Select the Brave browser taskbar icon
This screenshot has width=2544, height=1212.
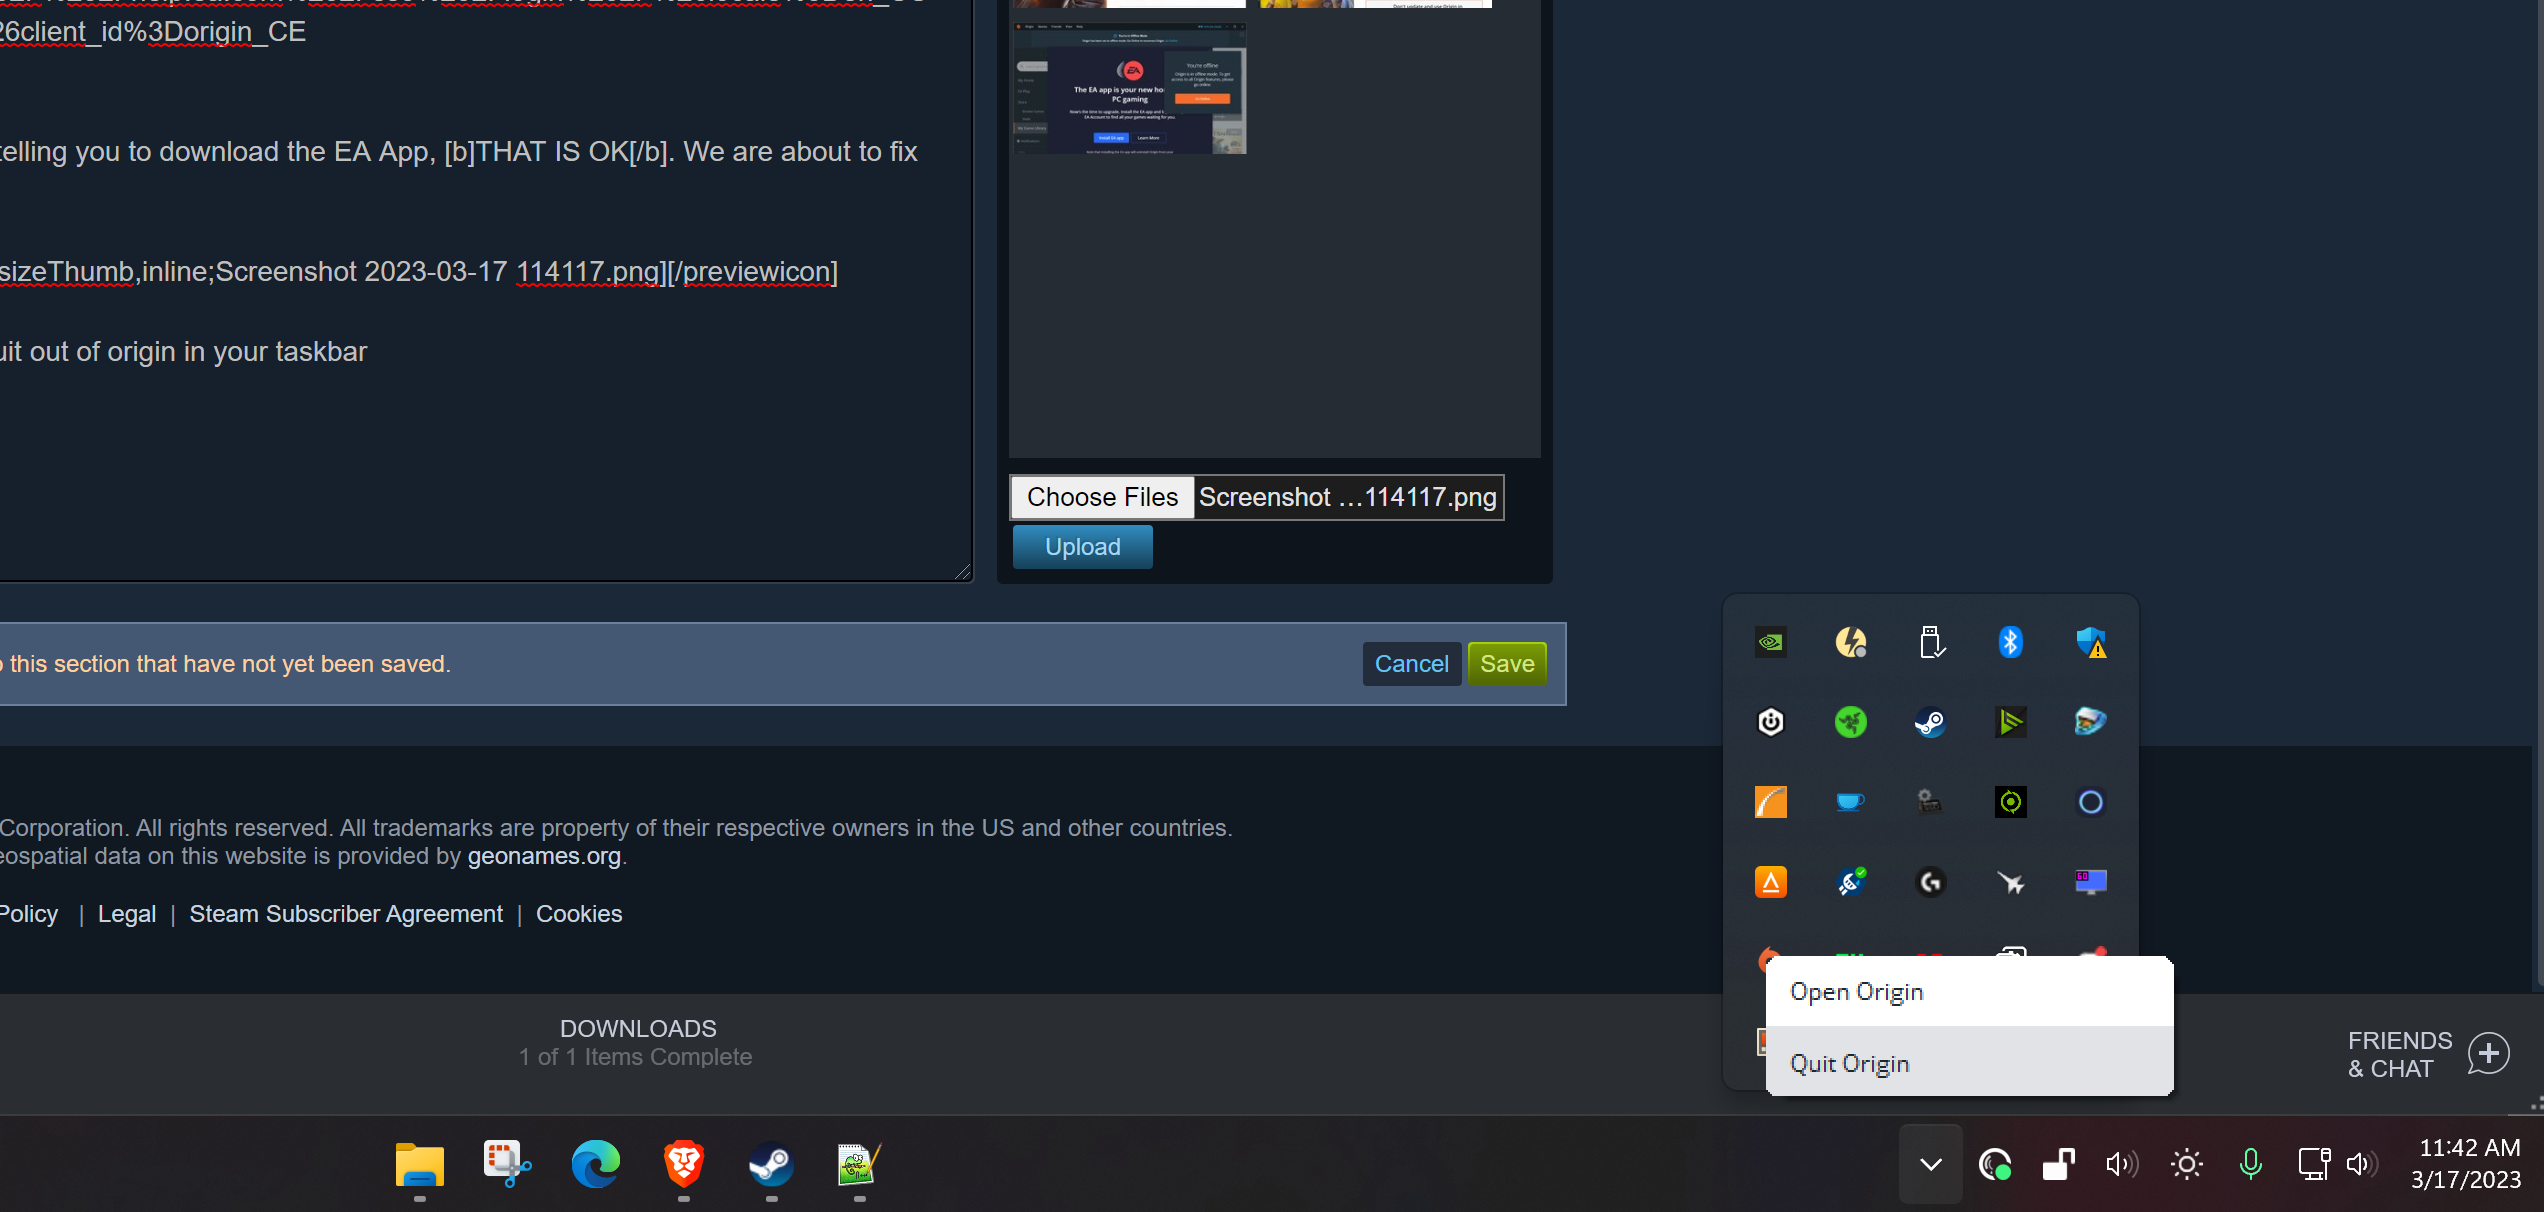[683, 1165]
